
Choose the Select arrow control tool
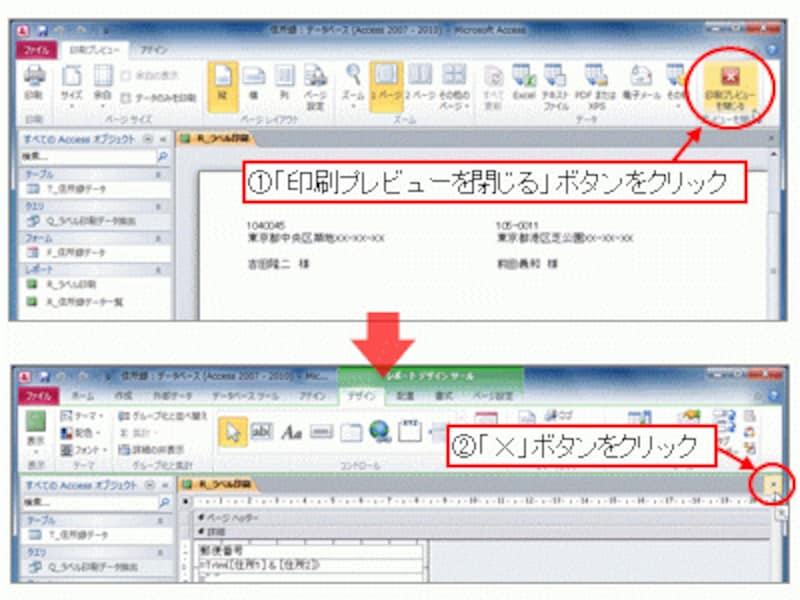(233, 433)
